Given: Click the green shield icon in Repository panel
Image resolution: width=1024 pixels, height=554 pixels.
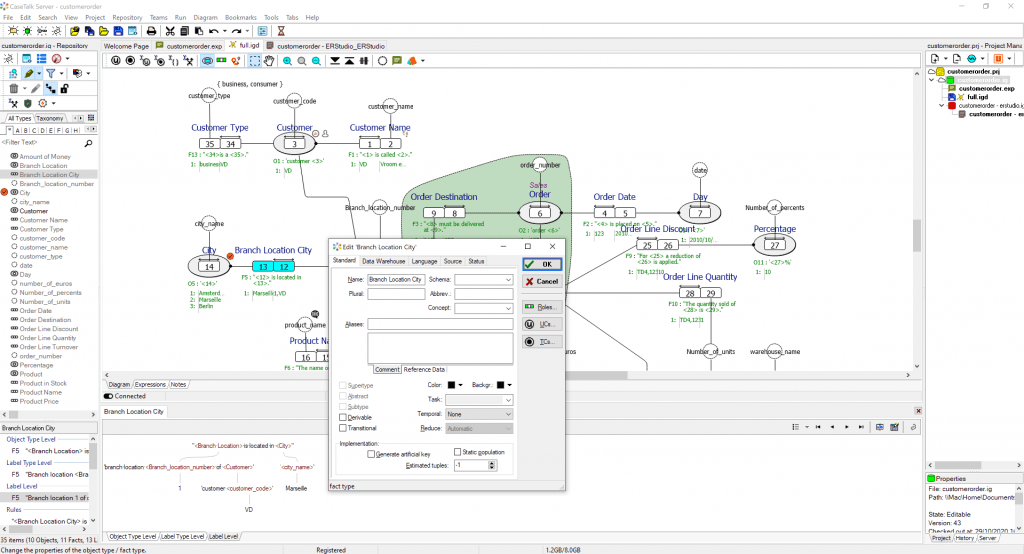Looking at the screenshot, I should tap(27, 103).
